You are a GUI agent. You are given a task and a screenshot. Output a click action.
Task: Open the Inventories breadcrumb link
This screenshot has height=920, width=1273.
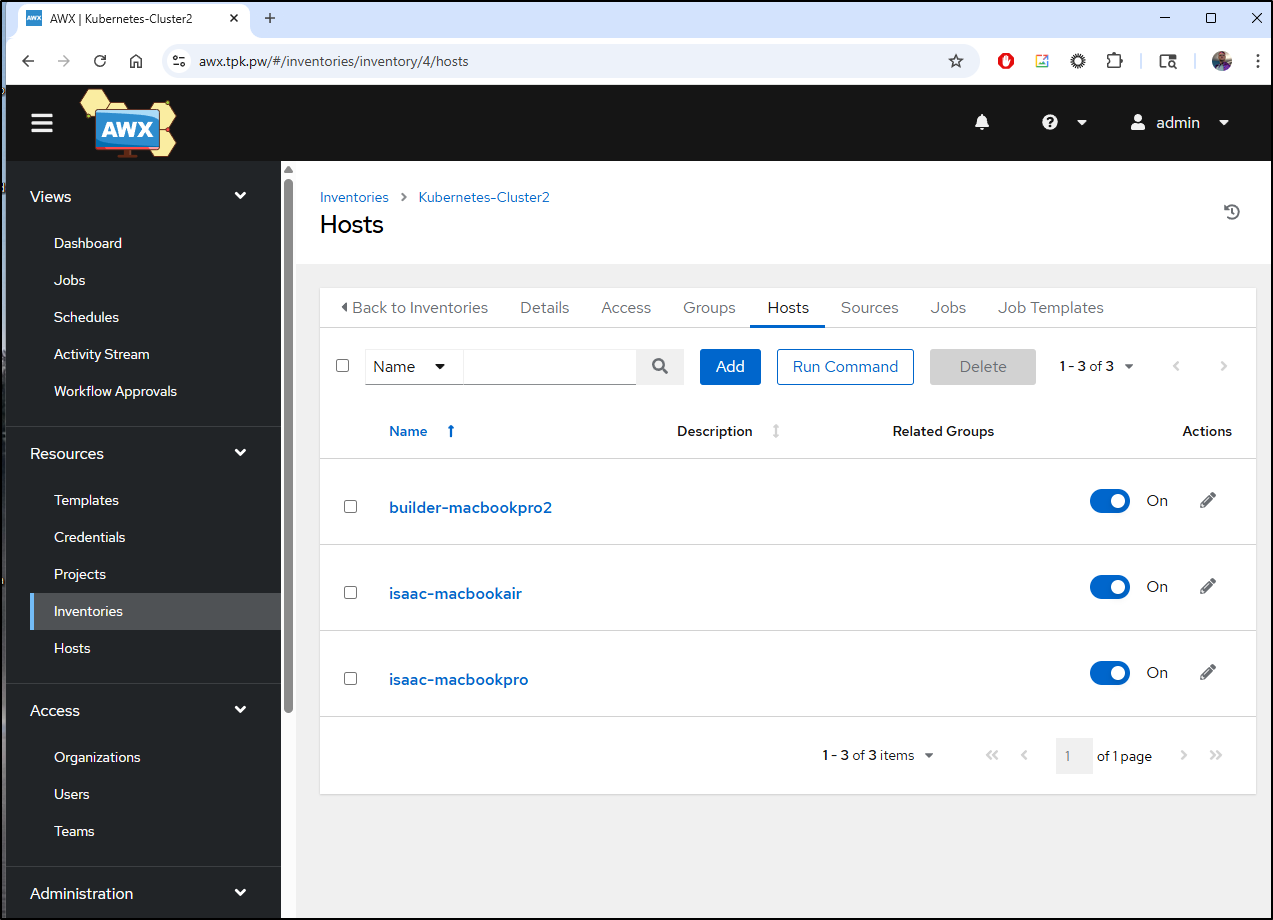pos(354,197)
